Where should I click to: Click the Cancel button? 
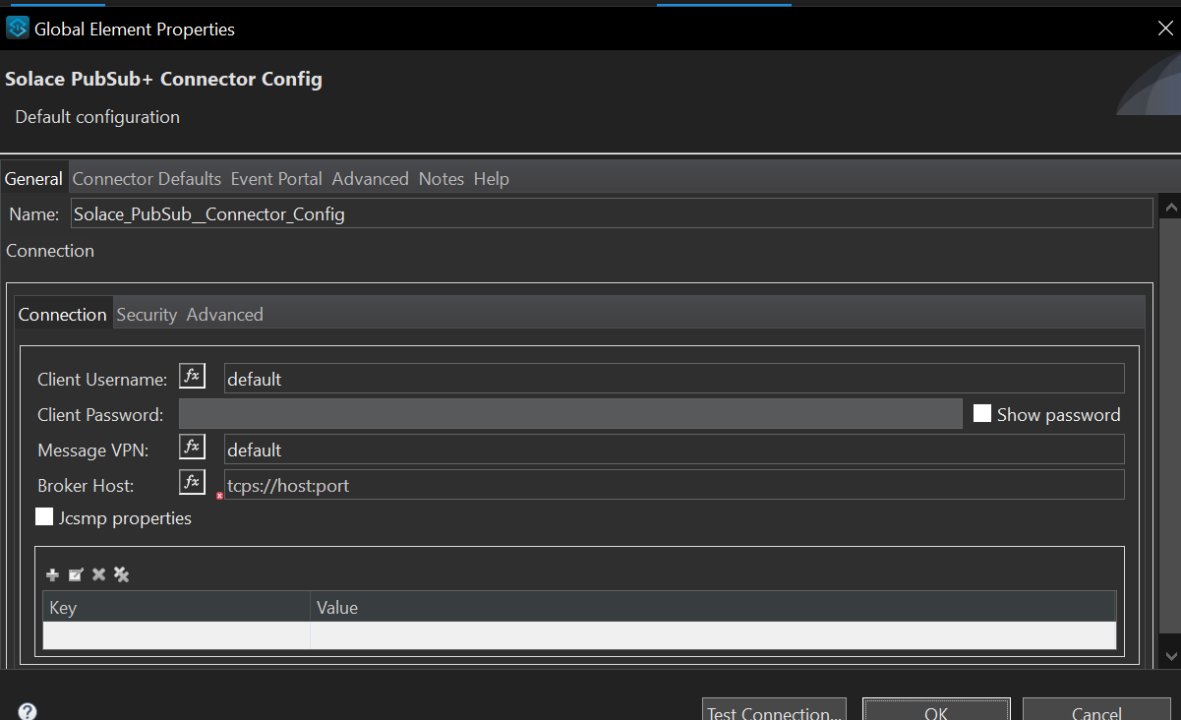(1096, 709)
